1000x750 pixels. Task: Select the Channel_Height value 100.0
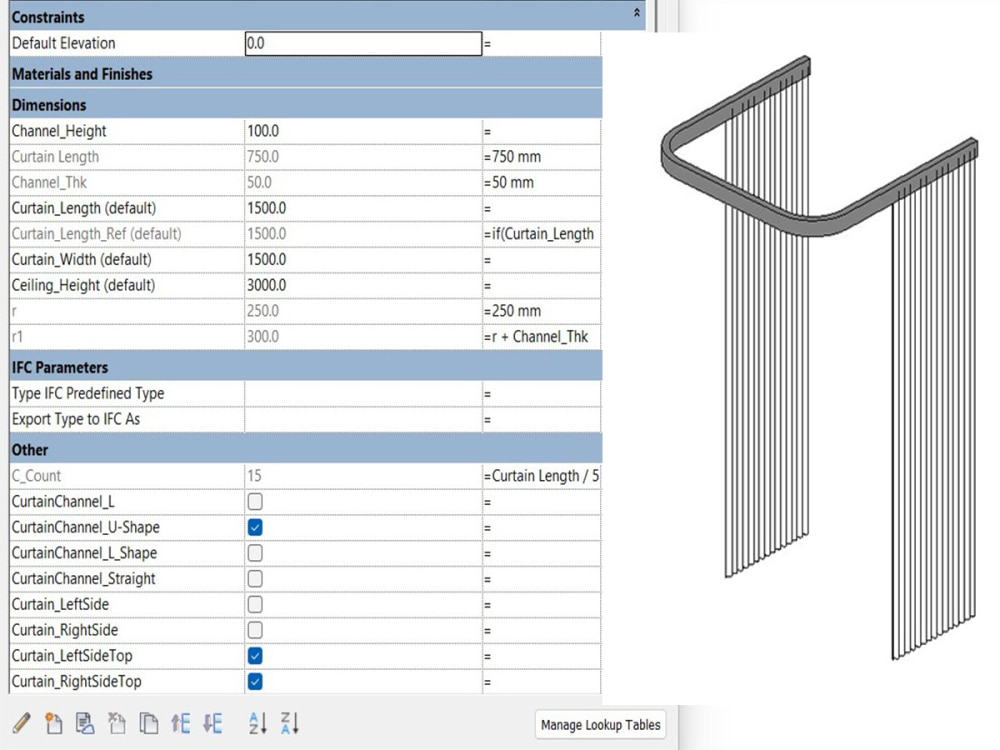point(263,131)
